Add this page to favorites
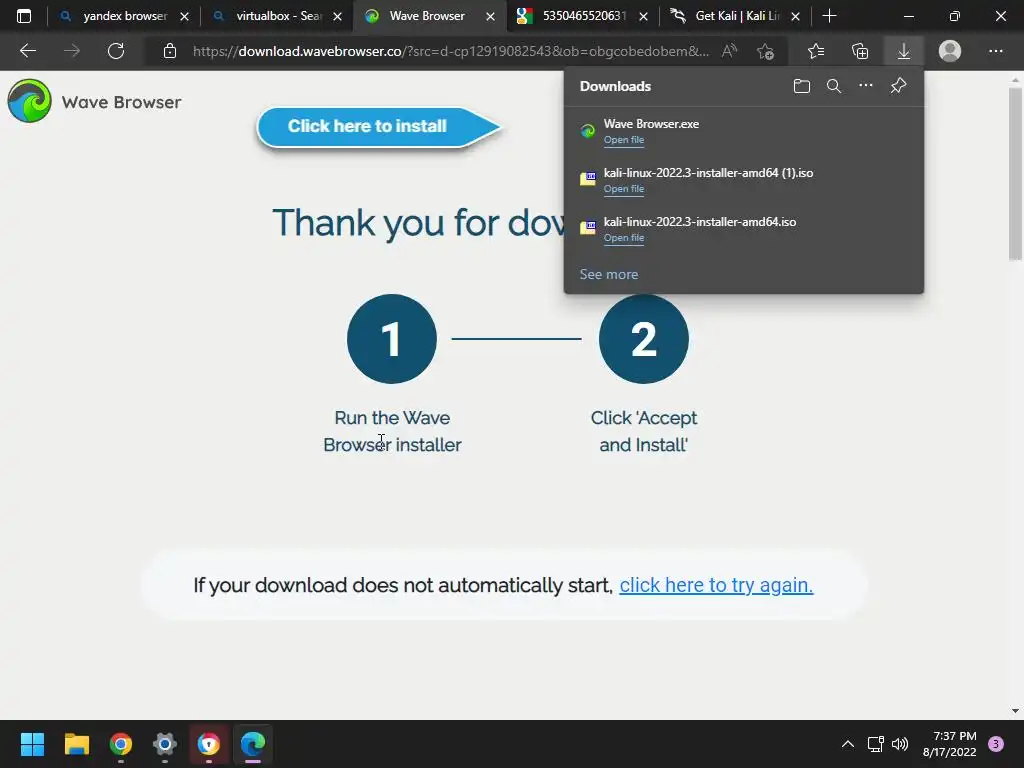Image resolution: width=1024 pixels, height=768 pixels. click(765, 51)
